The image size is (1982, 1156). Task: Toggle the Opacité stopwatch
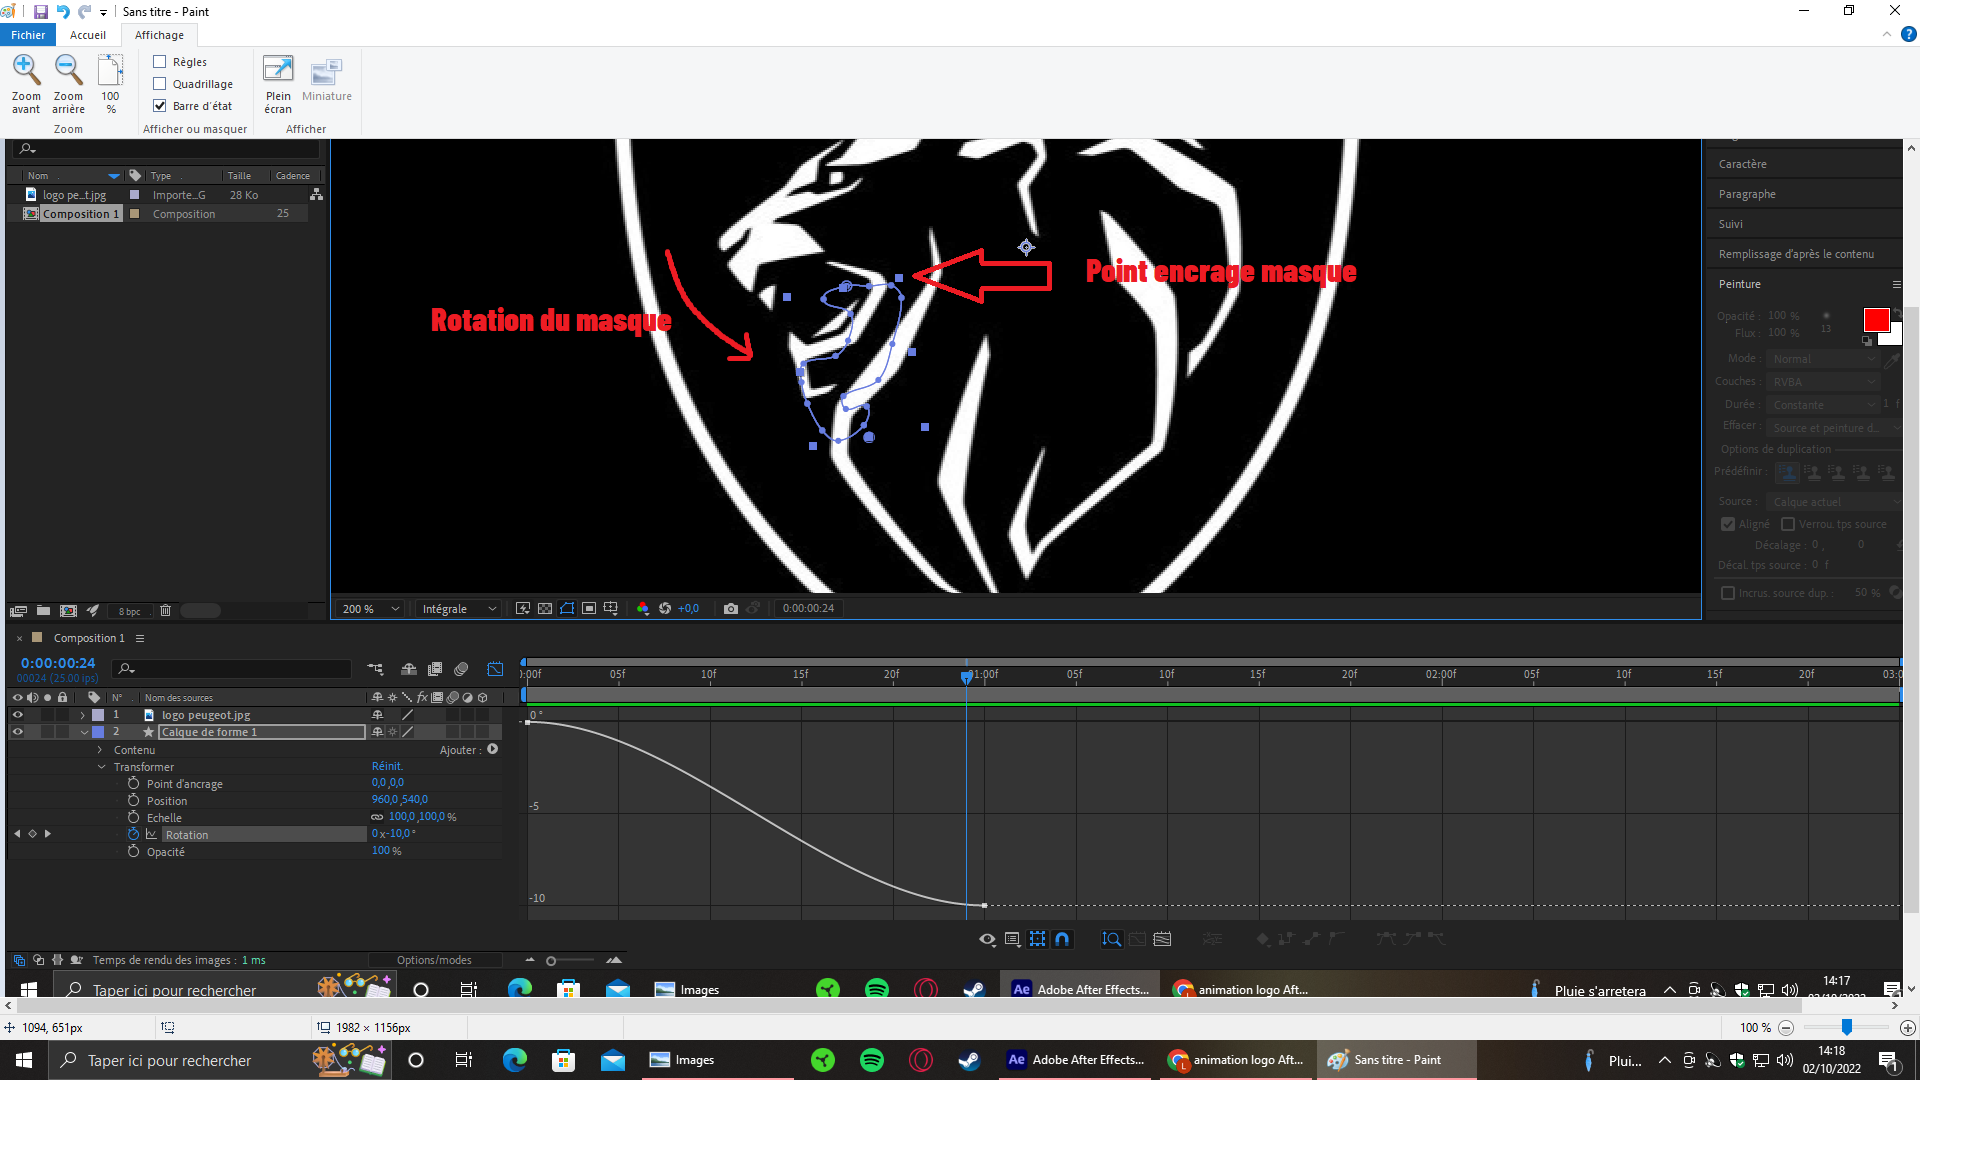(x=133, y=851)
